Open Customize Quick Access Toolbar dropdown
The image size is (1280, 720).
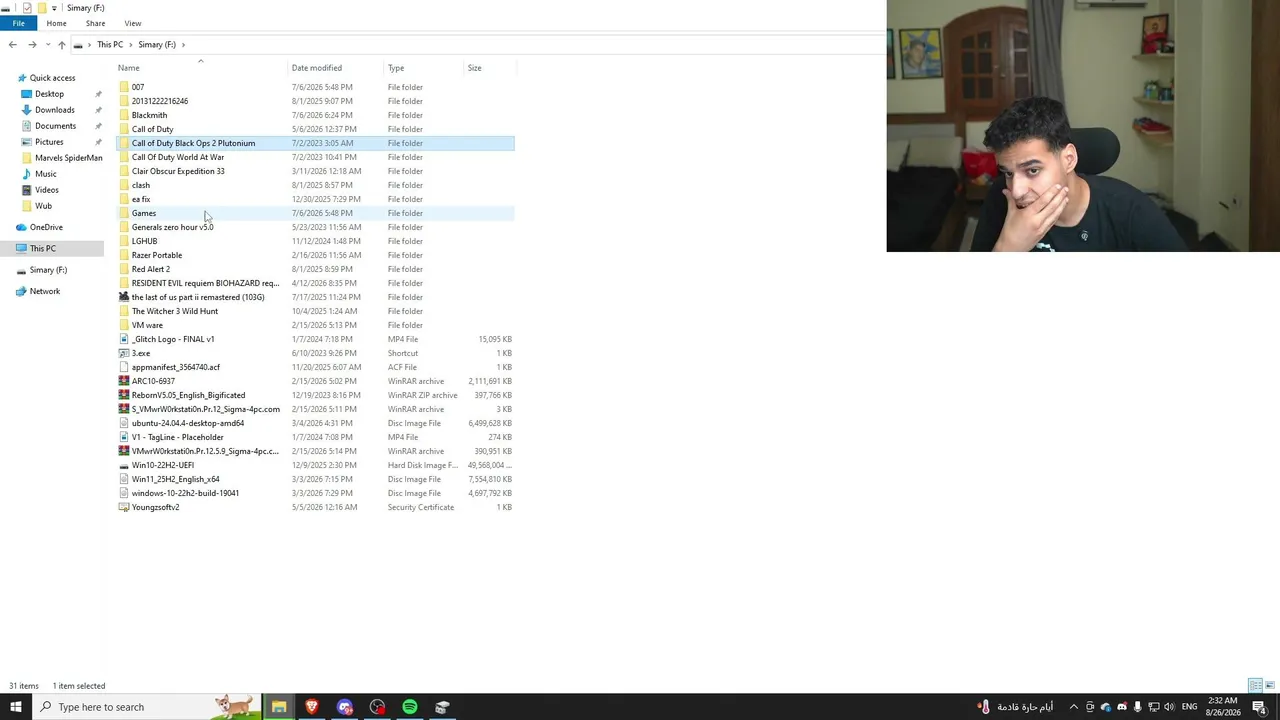[x=54, y=8]
